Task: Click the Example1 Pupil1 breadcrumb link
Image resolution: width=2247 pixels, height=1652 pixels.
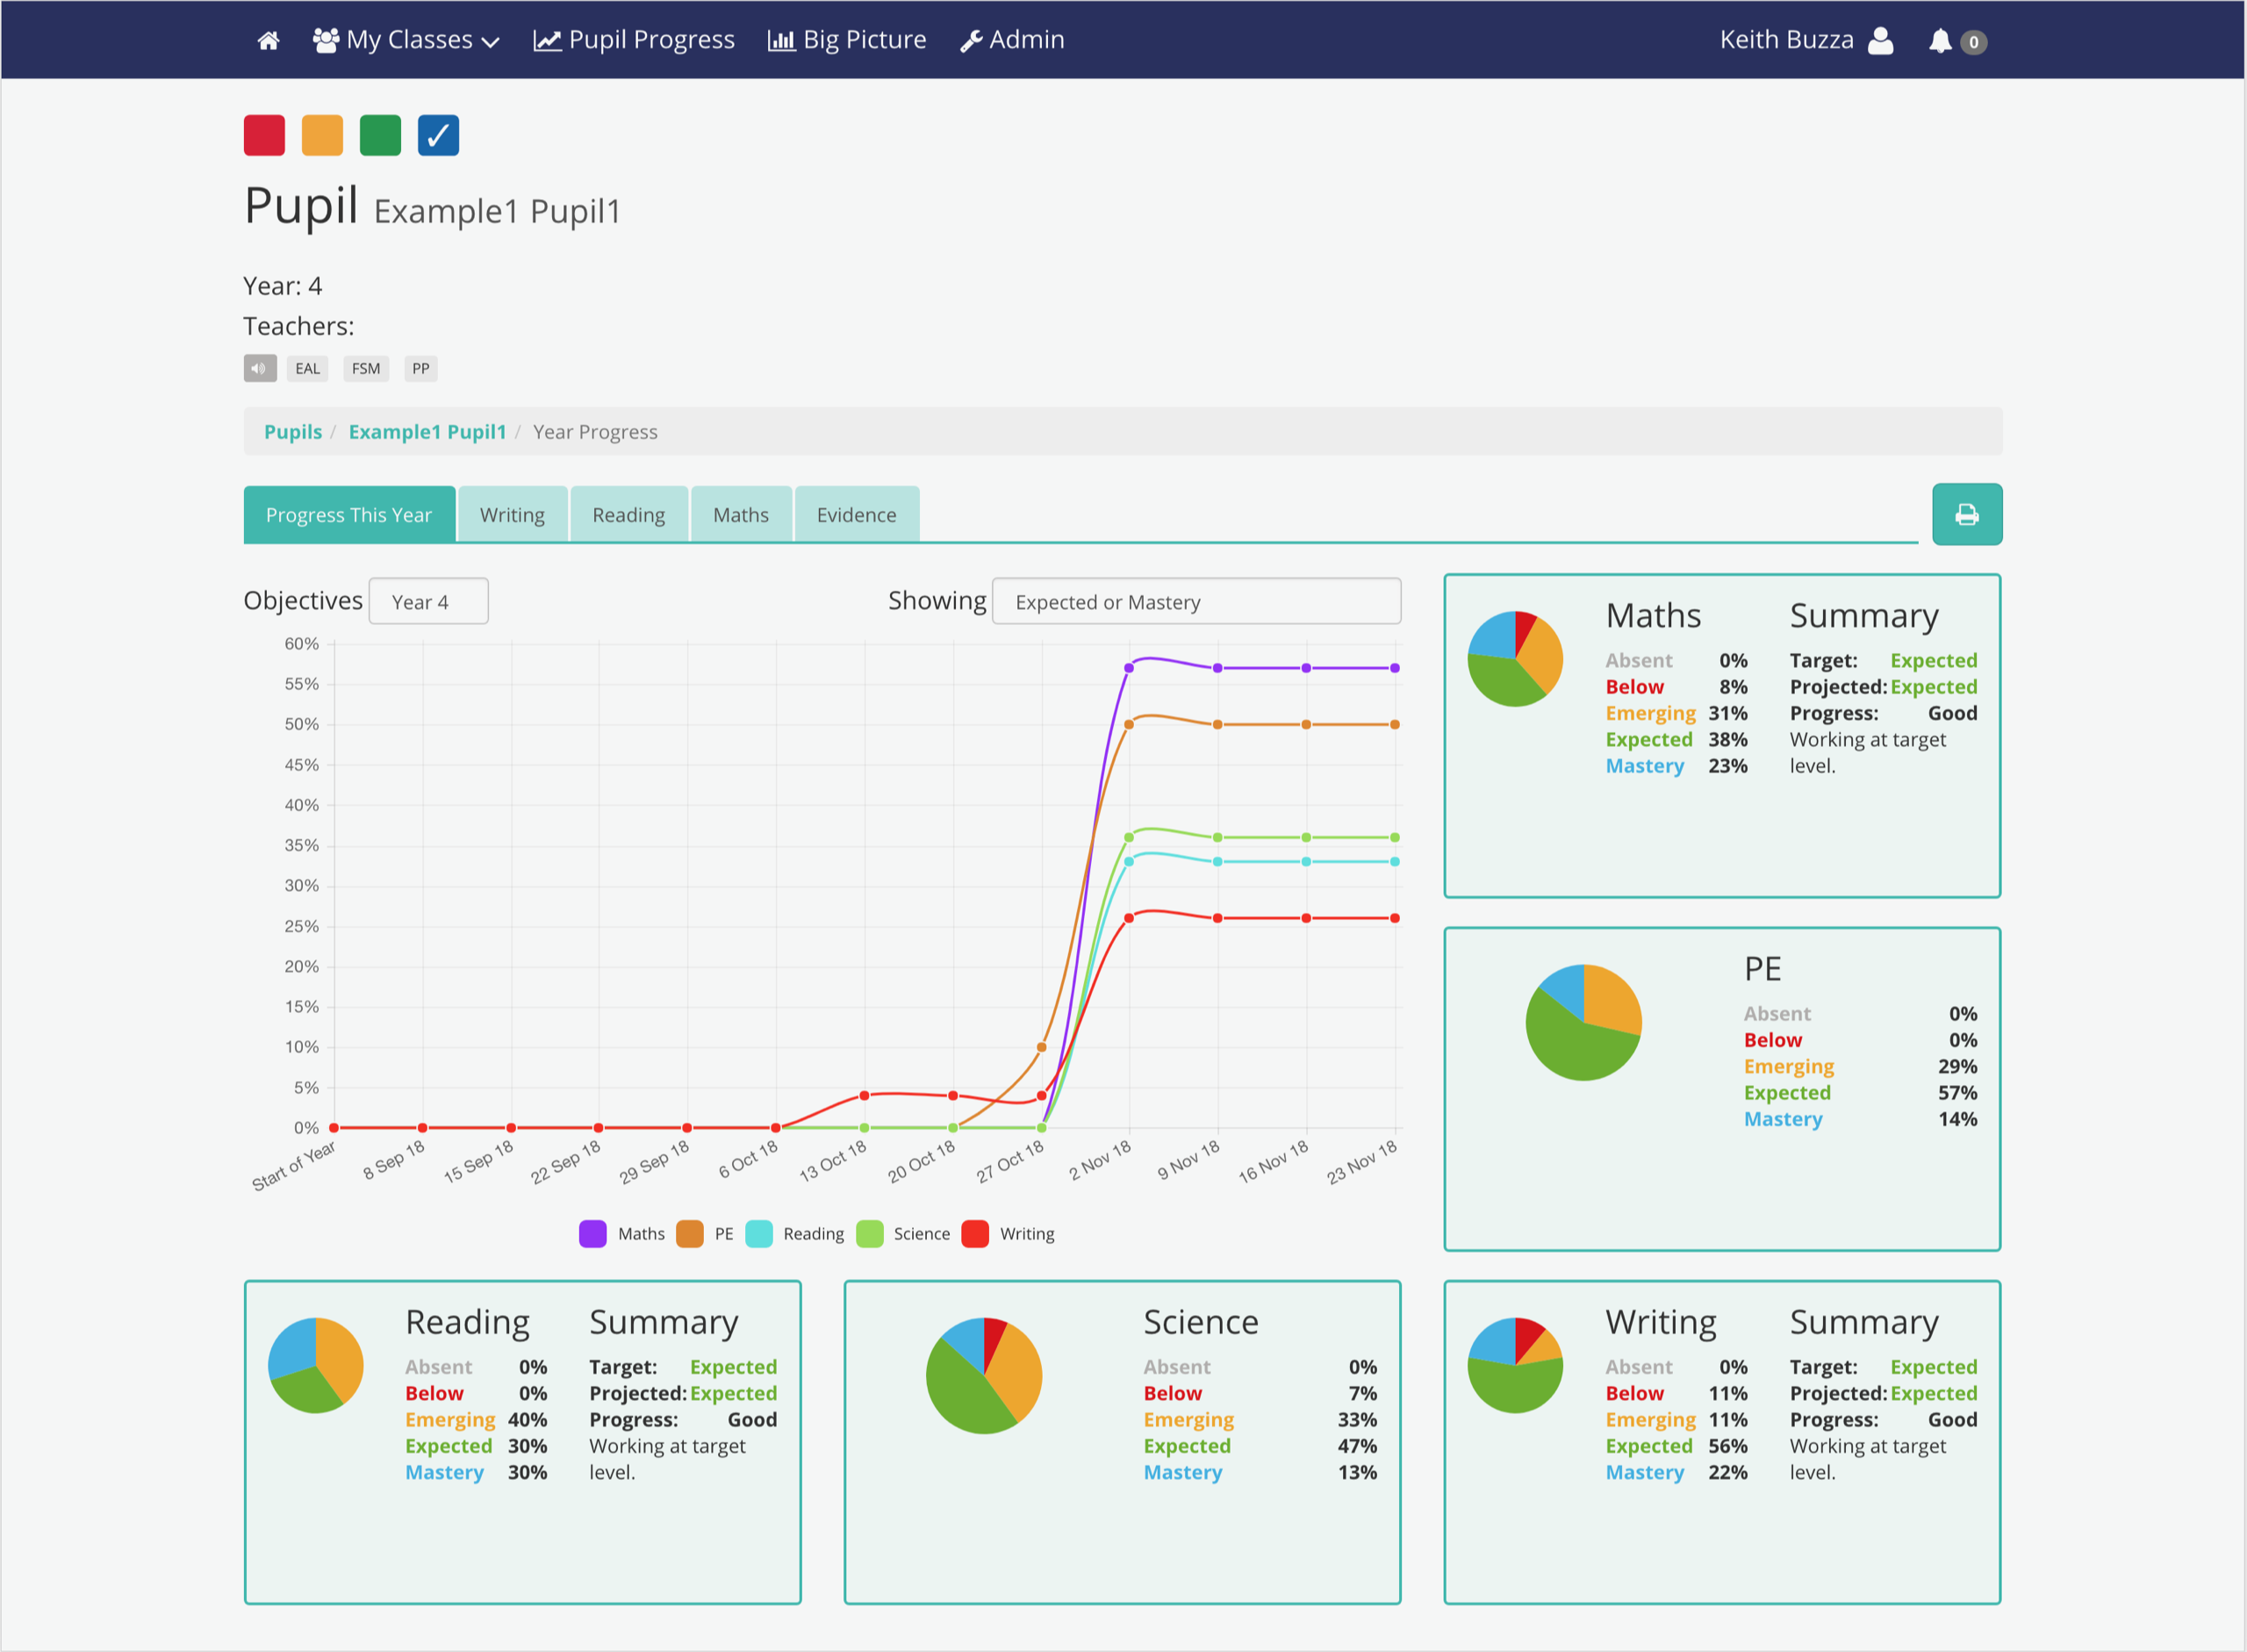Action: (427, 431)
